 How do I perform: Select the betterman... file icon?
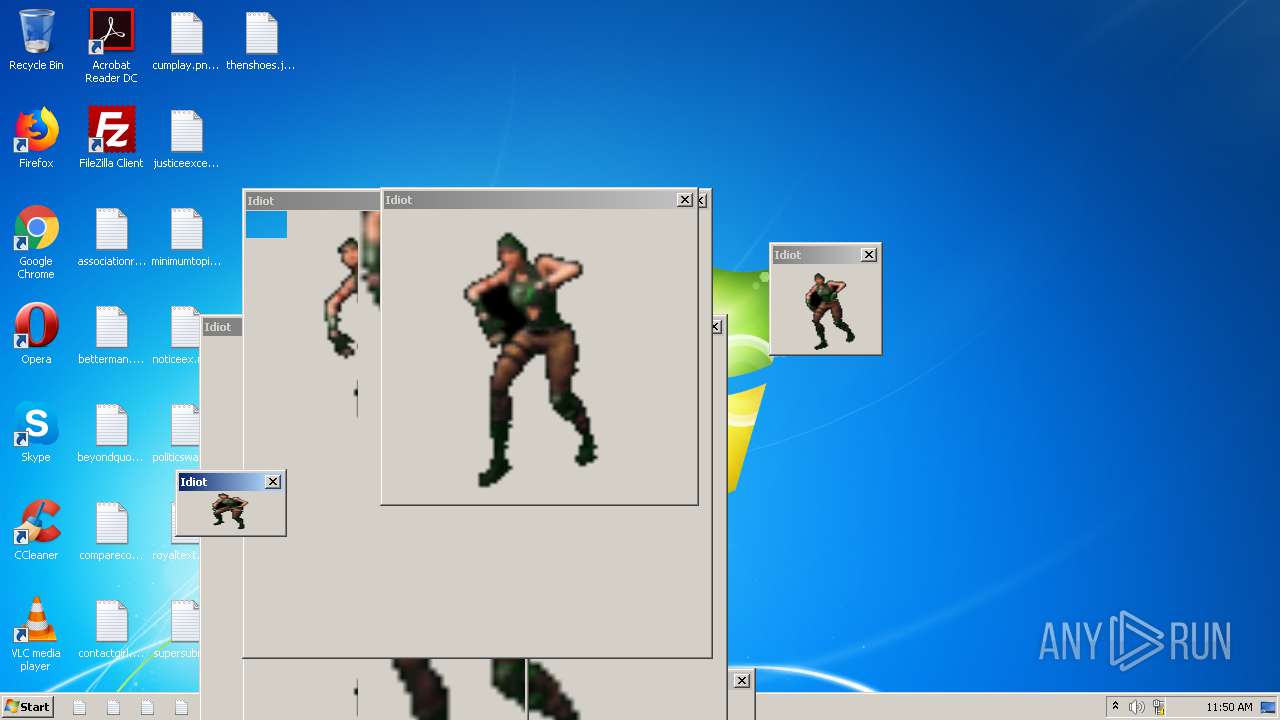click(x=111, y=334)
